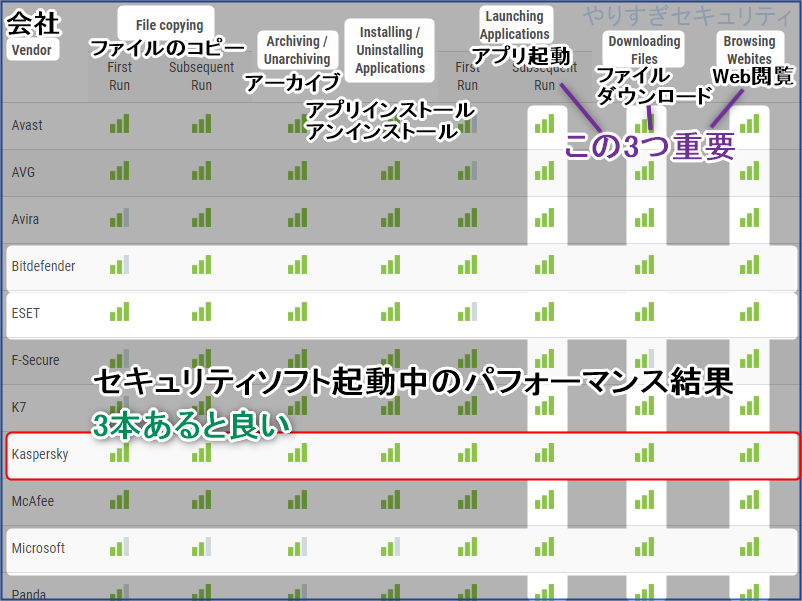Screen dimensions: 802x601
Task: Click the Launching Applications column header
Action: [x=514, y=25]
